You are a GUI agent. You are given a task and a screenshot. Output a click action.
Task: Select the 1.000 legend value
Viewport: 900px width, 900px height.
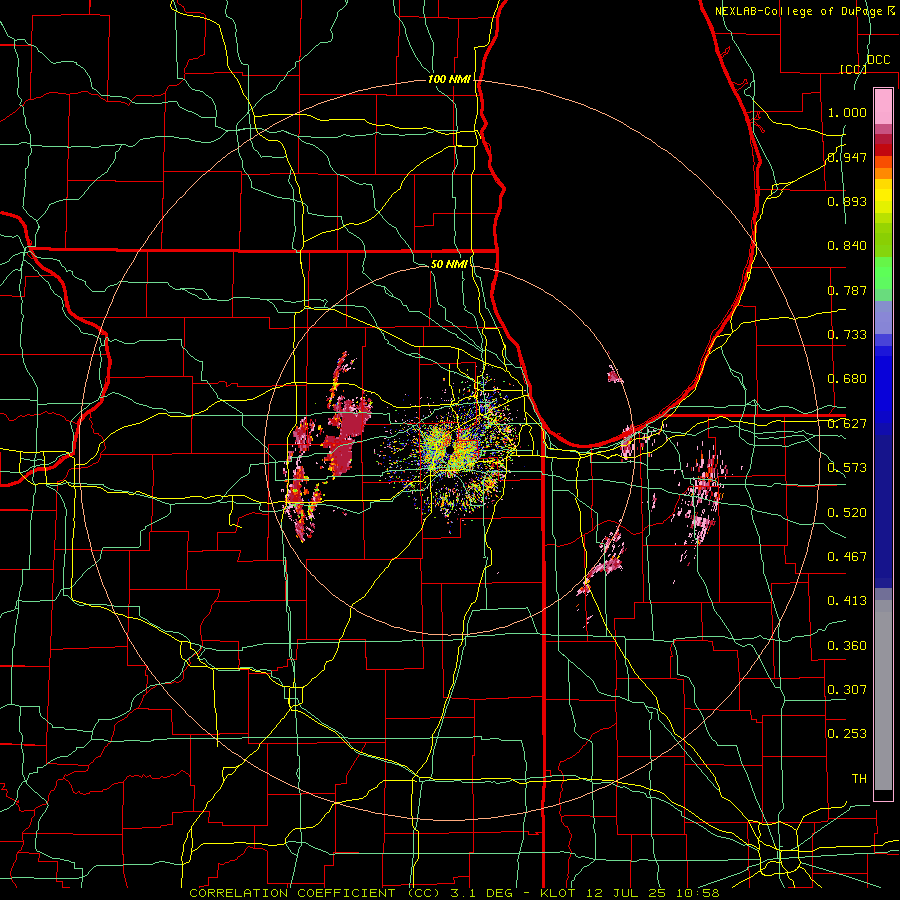847,112
